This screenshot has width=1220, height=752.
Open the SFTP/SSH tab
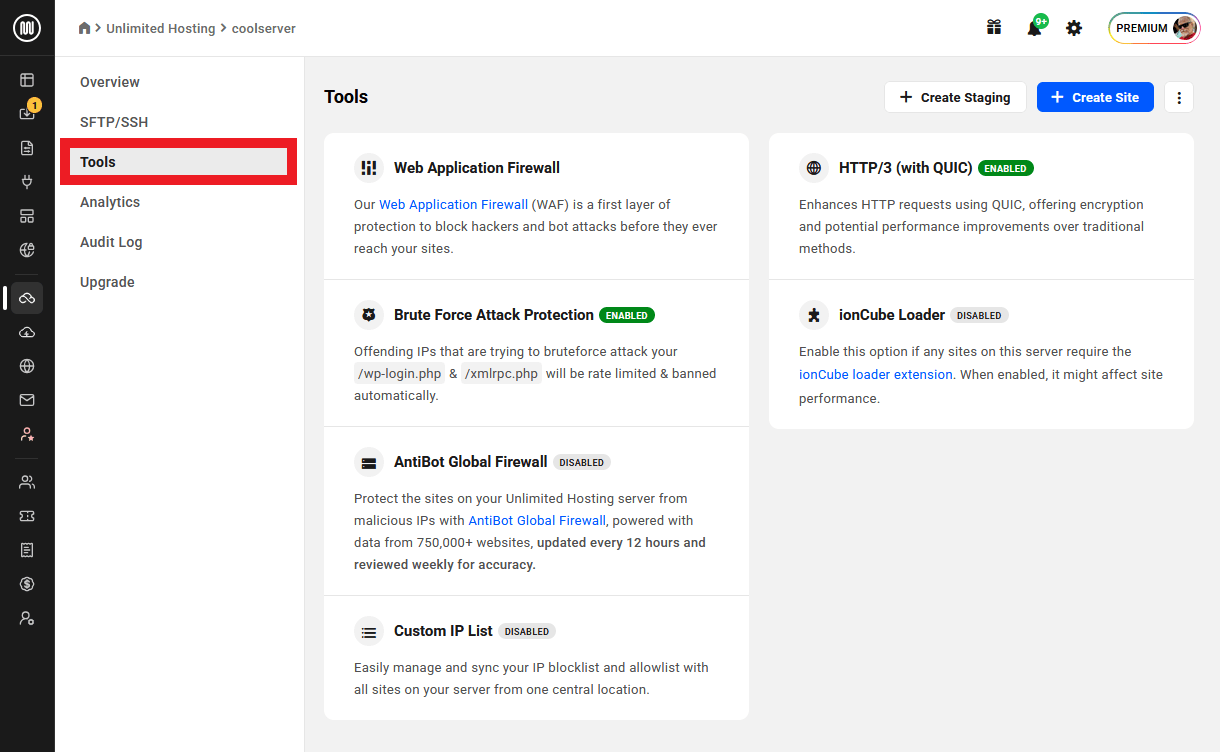(x=114, y=122)
